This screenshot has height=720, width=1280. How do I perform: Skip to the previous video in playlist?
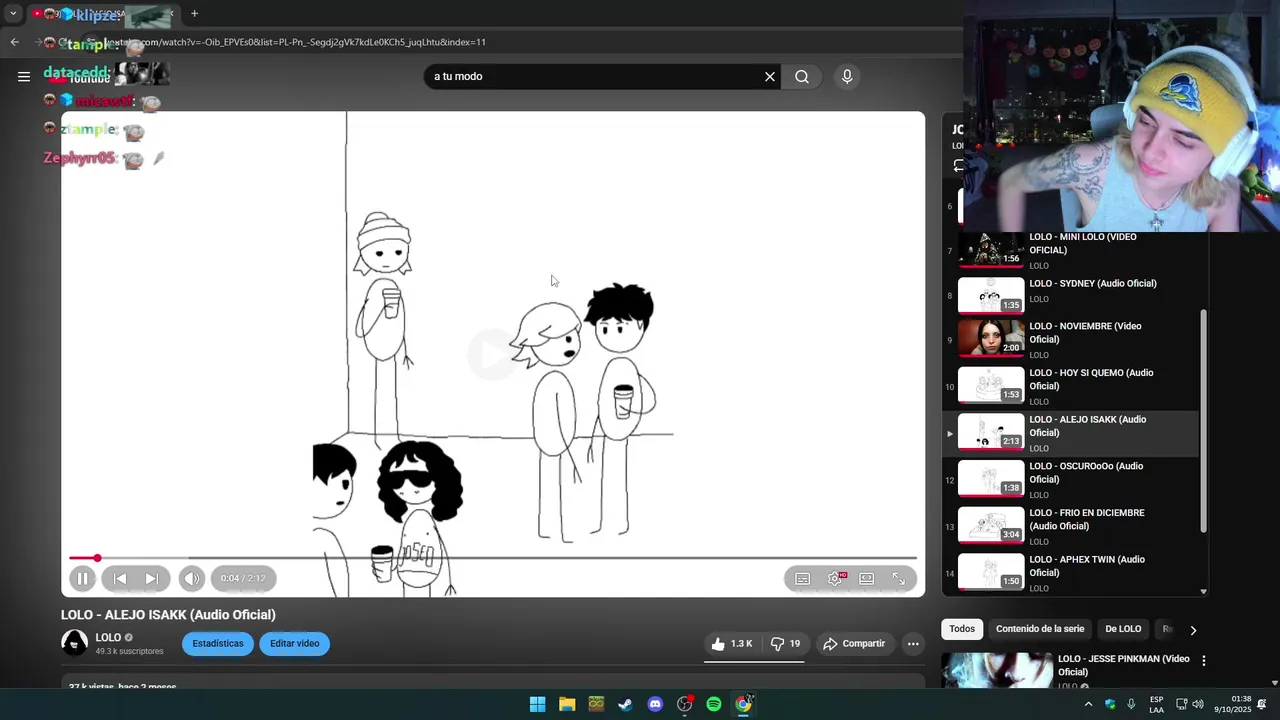120,578
